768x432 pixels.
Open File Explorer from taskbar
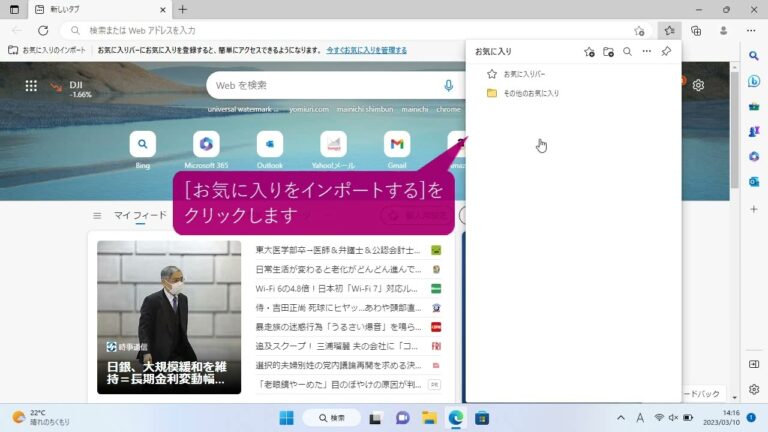[429, 418]
